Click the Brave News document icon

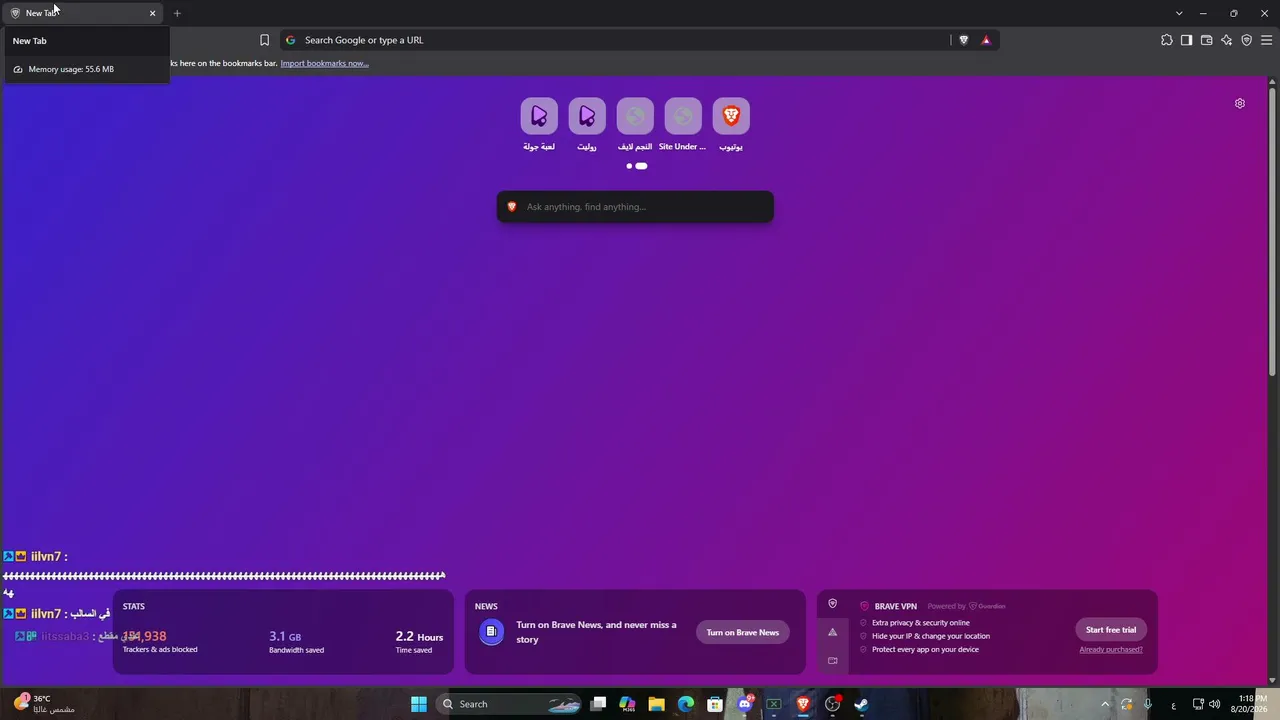click(491, 631)
